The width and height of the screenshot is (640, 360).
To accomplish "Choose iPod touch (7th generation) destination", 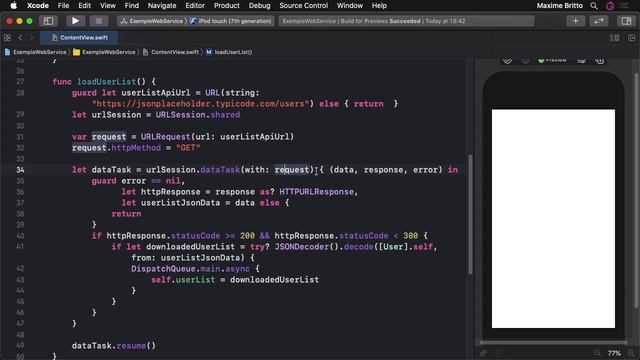I will point(231,21).
